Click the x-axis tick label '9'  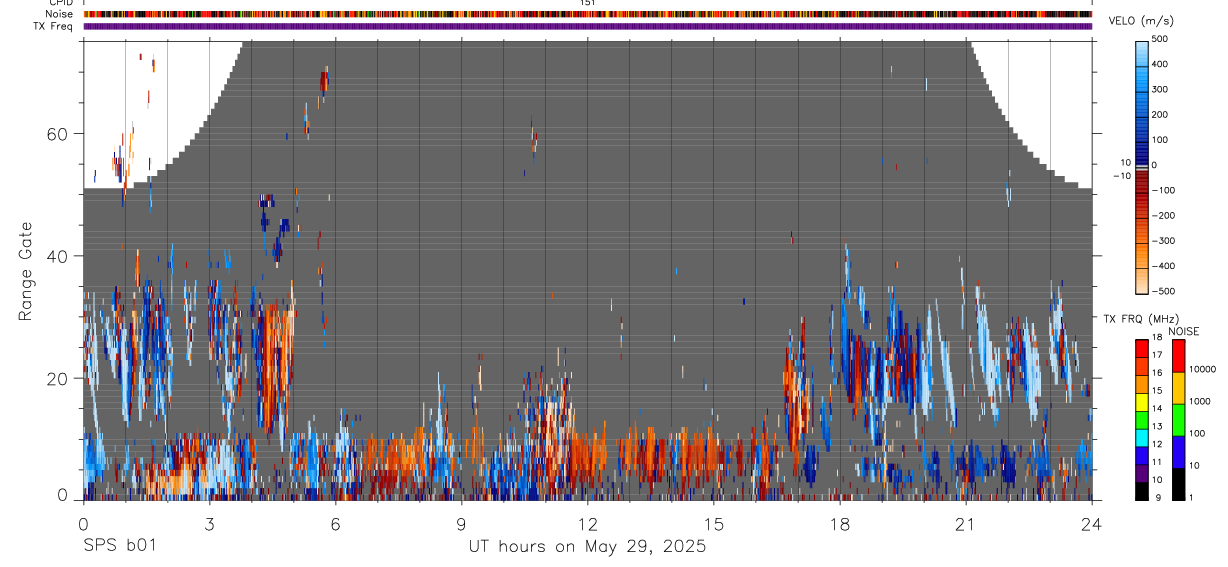click(461, 524)
